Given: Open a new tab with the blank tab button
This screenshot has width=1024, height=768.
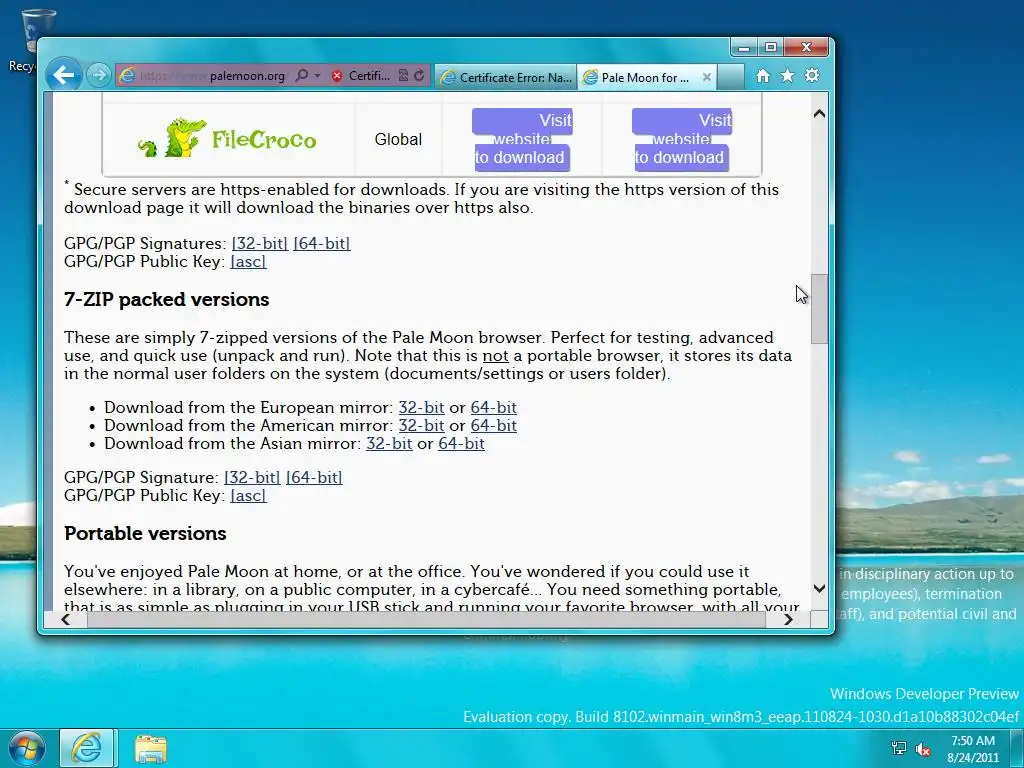Looking at the screenshot, I should point(731,77).
